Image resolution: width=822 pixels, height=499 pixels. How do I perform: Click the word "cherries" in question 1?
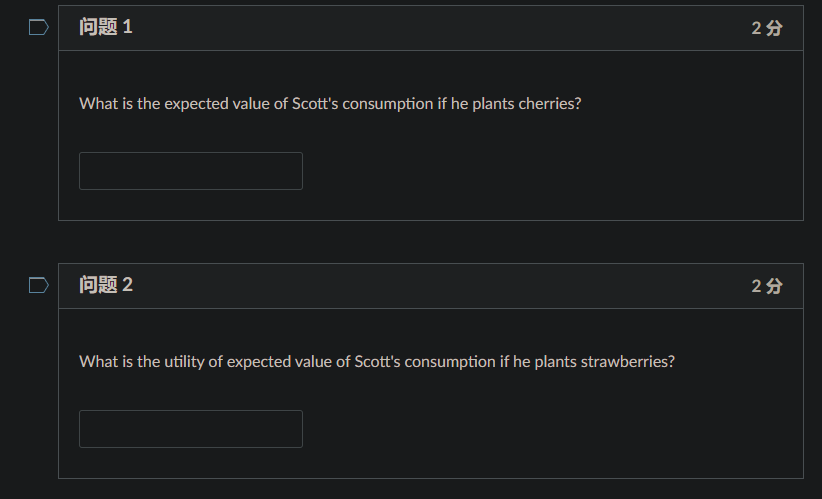point(547,104)
